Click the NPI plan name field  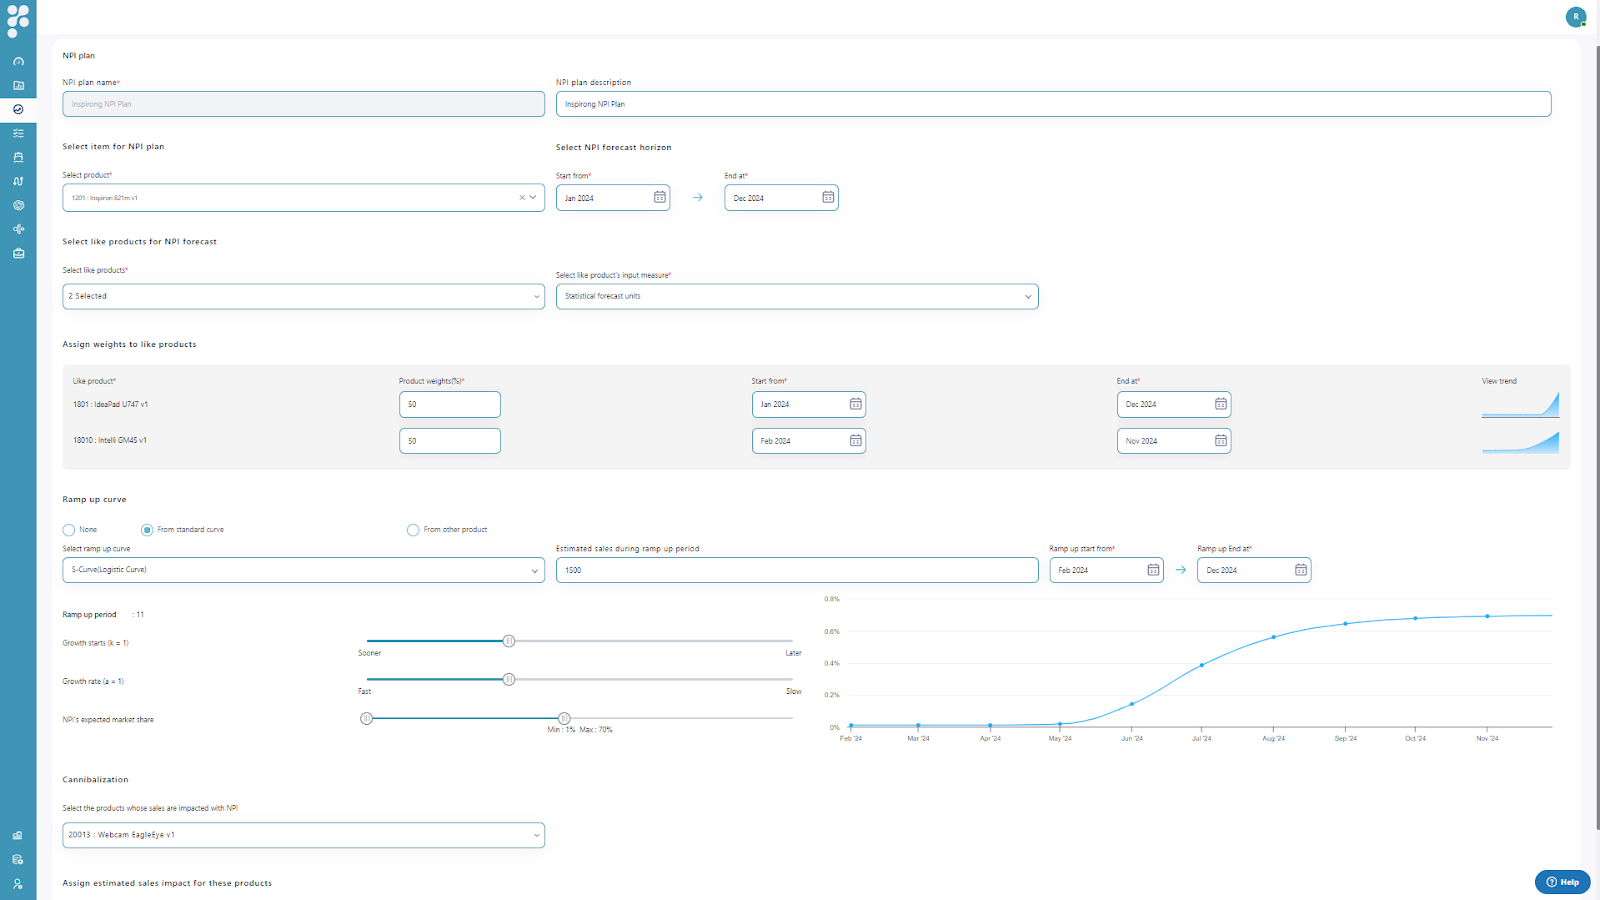[x=304, y=104]
